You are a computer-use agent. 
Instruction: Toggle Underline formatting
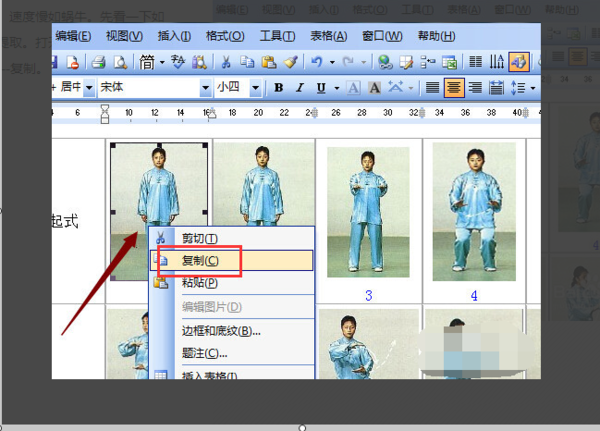click(321, 88)
